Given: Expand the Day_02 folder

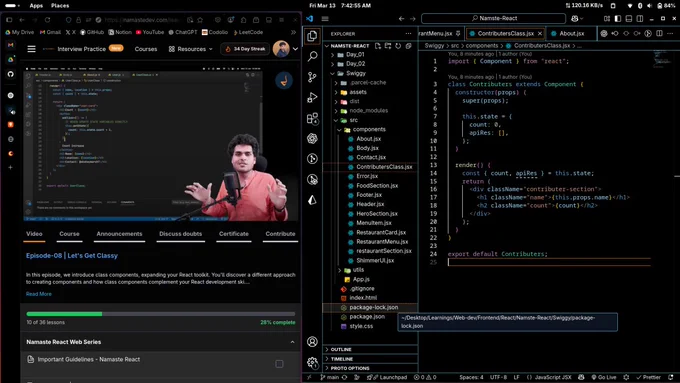Looking at the screenshot, I should coord(371,64).
